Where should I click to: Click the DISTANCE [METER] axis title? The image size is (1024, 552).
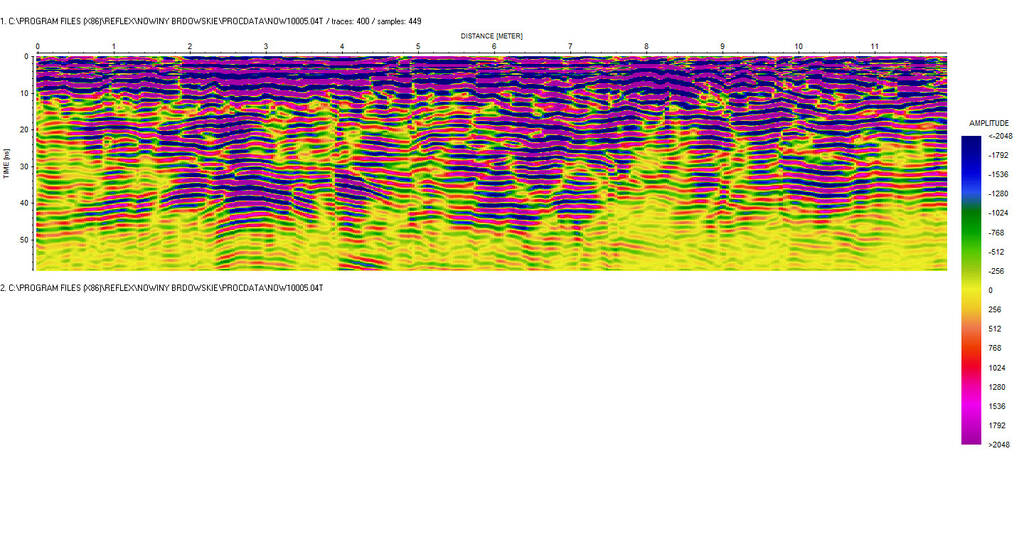(491, 36)
